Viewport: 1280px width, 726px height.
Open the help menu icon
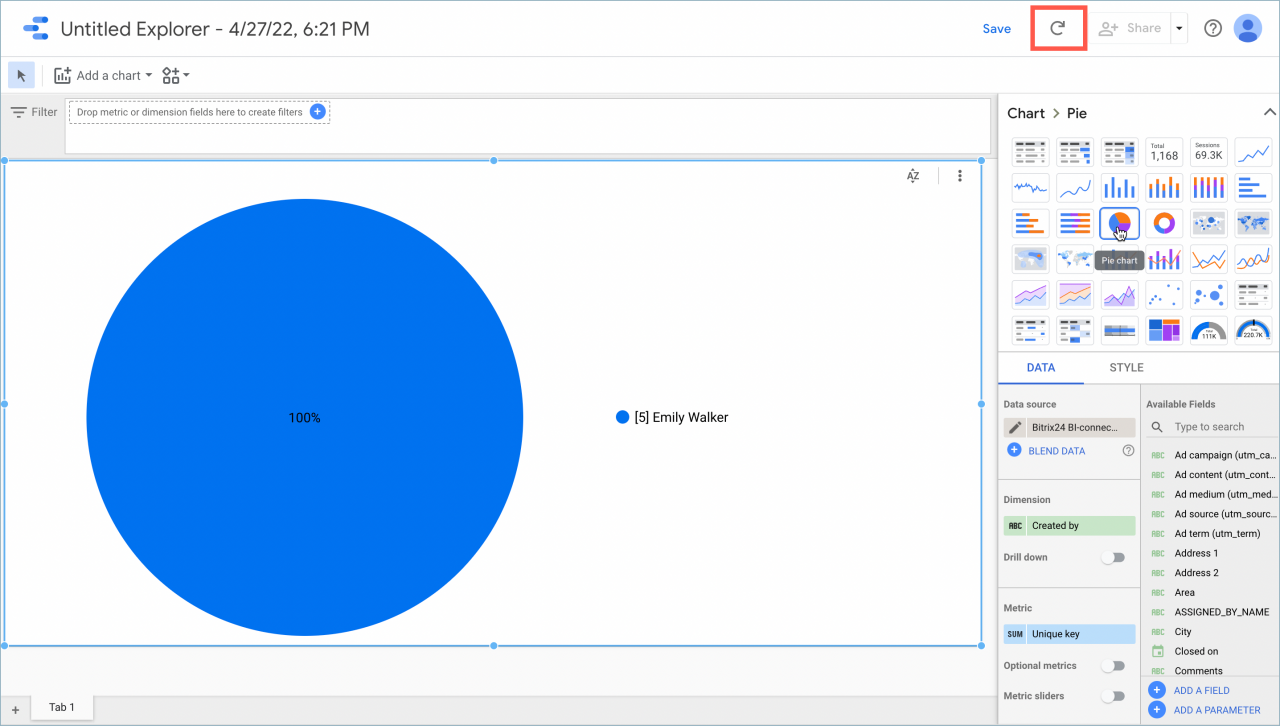(x=1213, y=28)
